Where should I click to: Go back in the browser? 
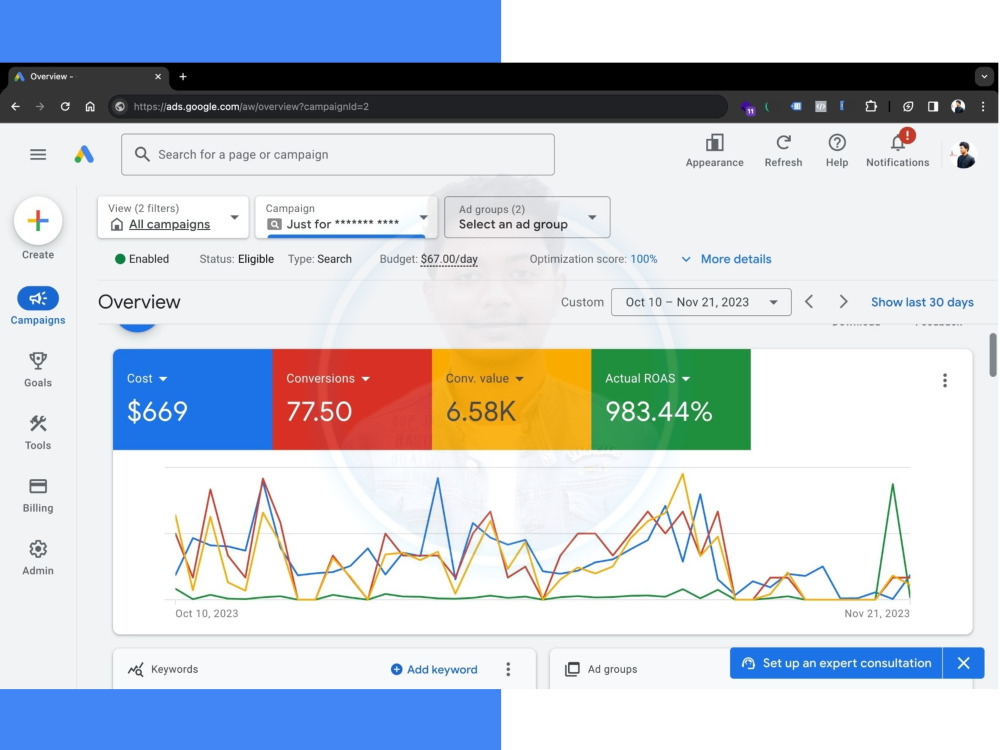click(x=15, y=107)
